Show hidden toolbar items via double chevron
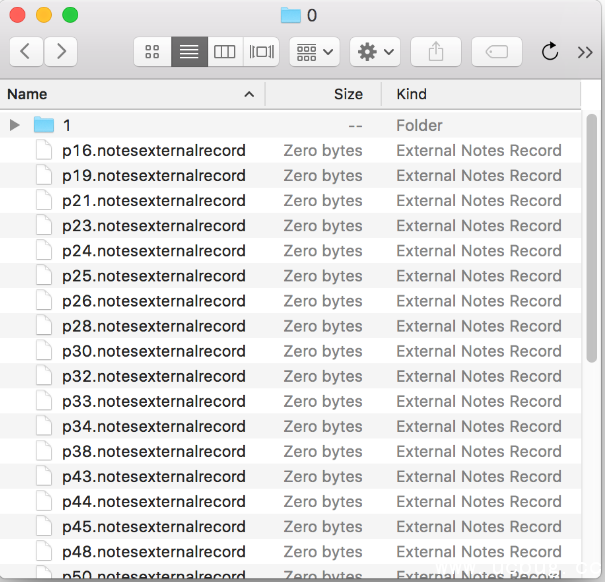The image size is (605, 582). tap(586, 51)
